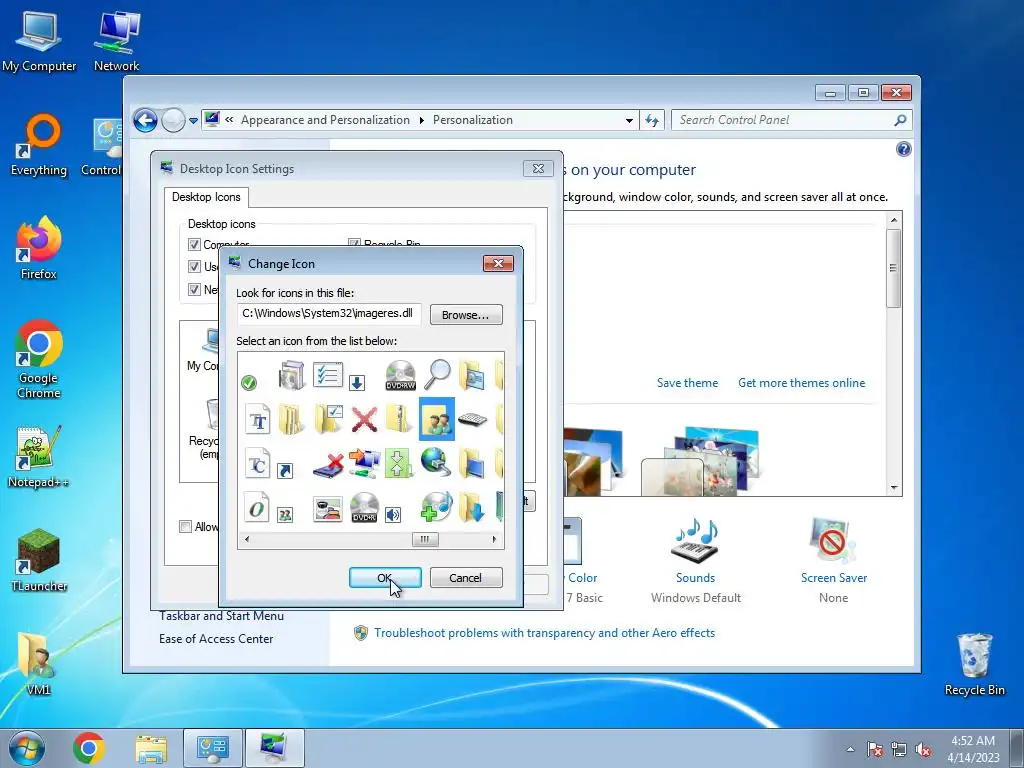Click the icon list right scroll arrow
The width and height of the screenshot is (1024, 768).
click(x=494, y=539)
